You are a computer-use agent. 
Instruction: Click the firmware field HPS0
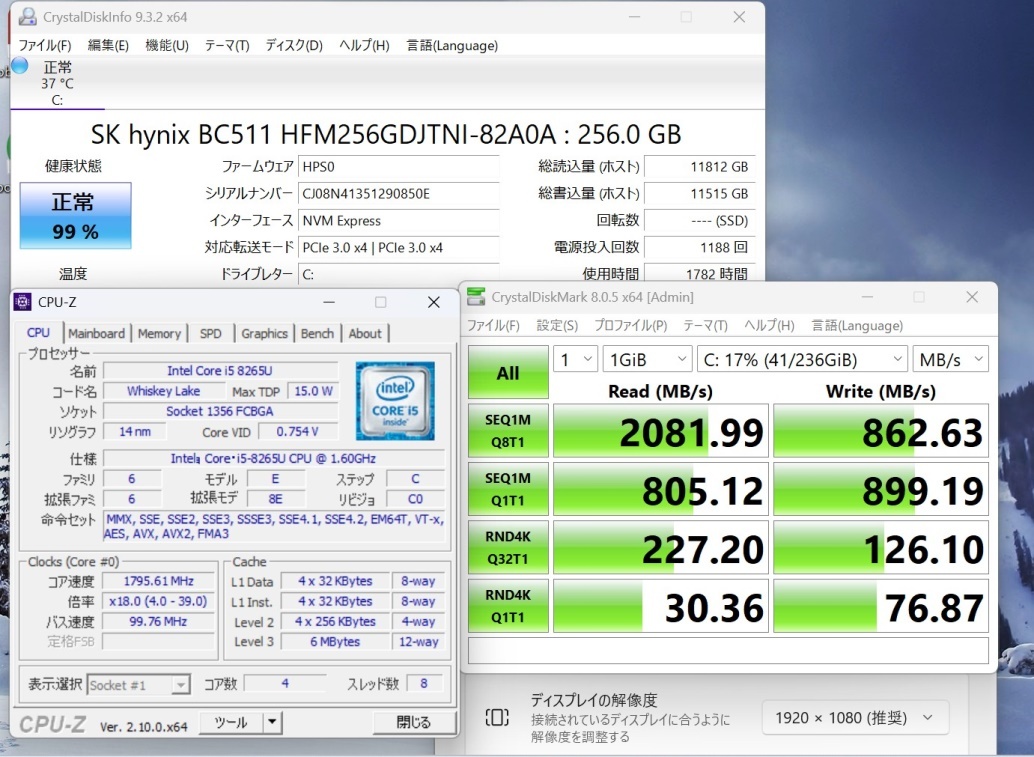[x=398, y=167]
